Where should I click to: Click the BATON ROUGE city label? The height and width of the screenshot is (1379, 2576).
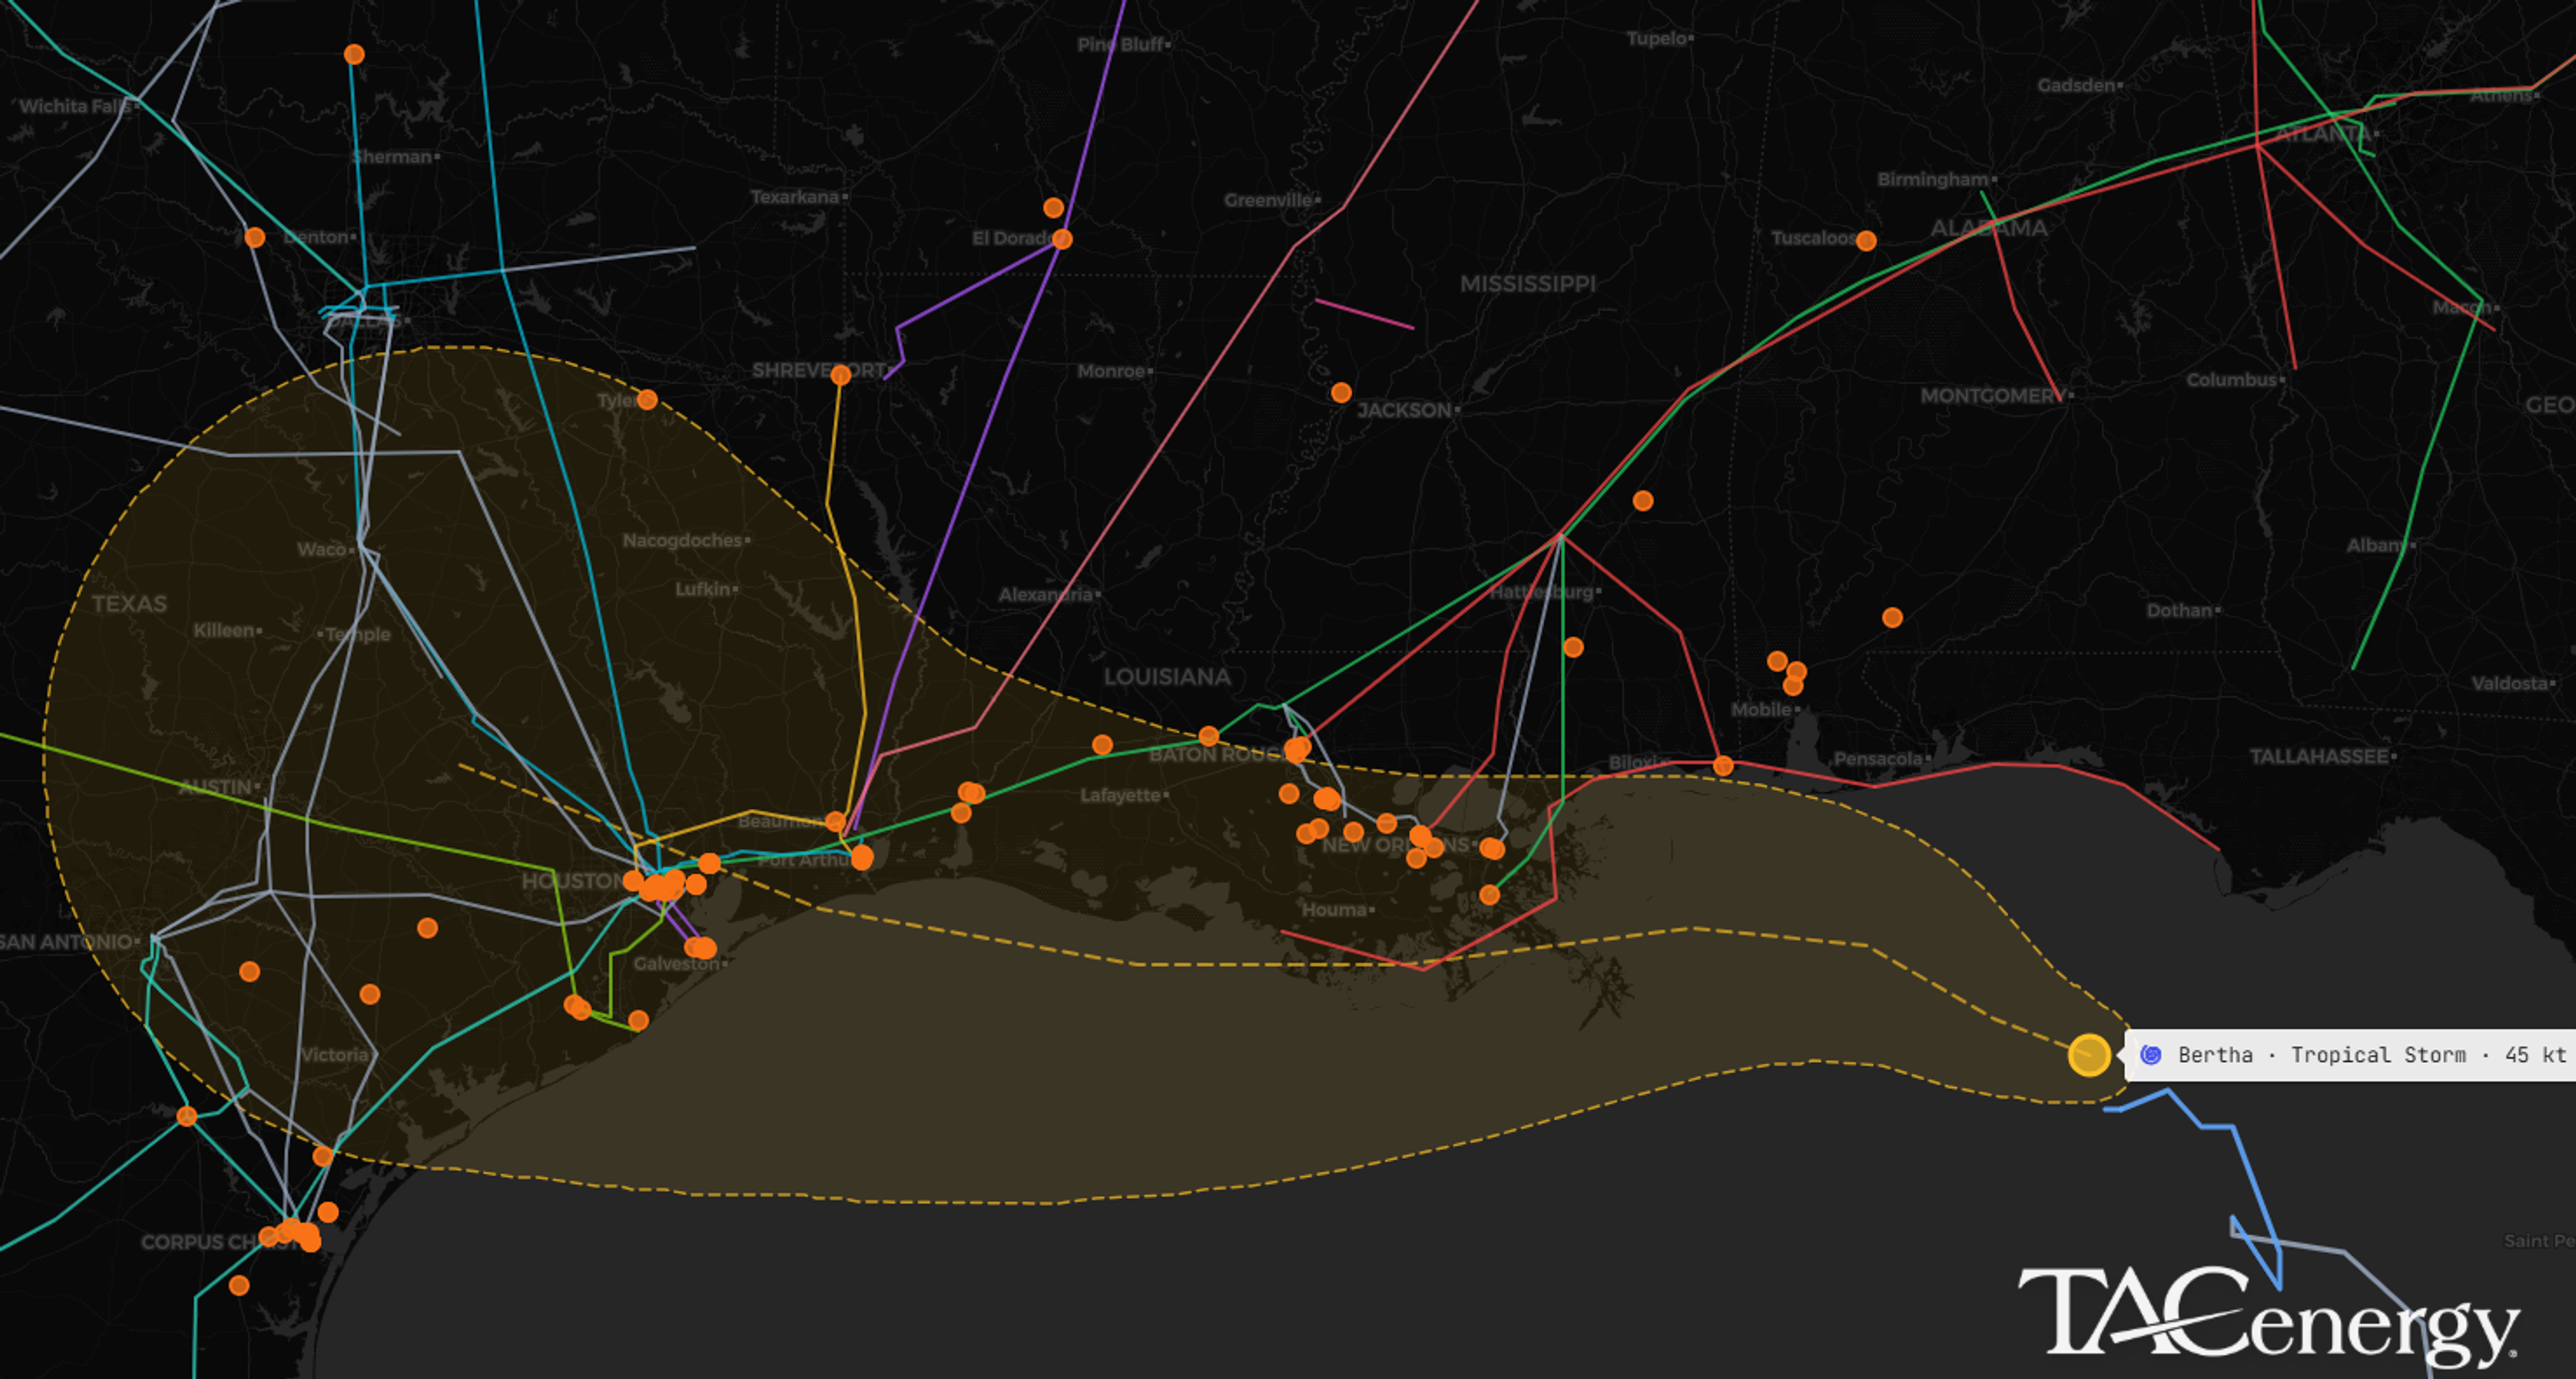coord(1220,755)
